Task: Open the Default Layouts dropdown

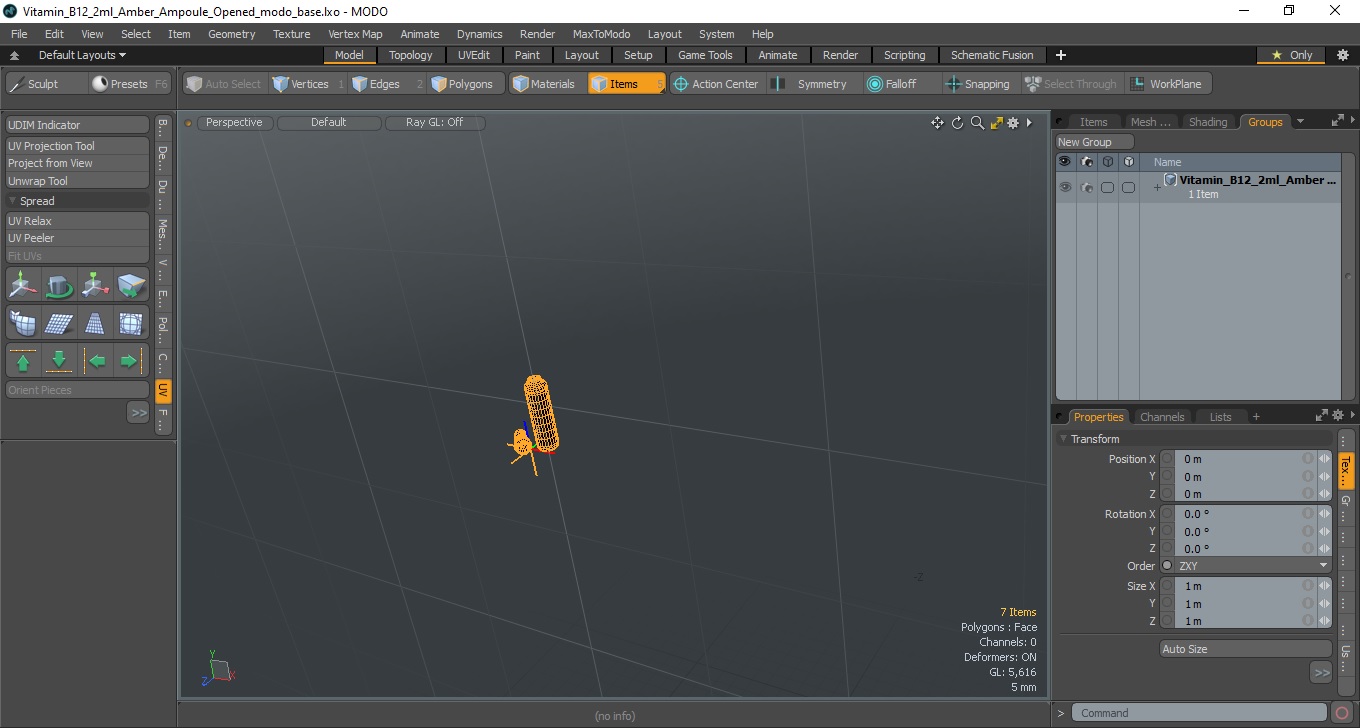Action: coord(82,55)
